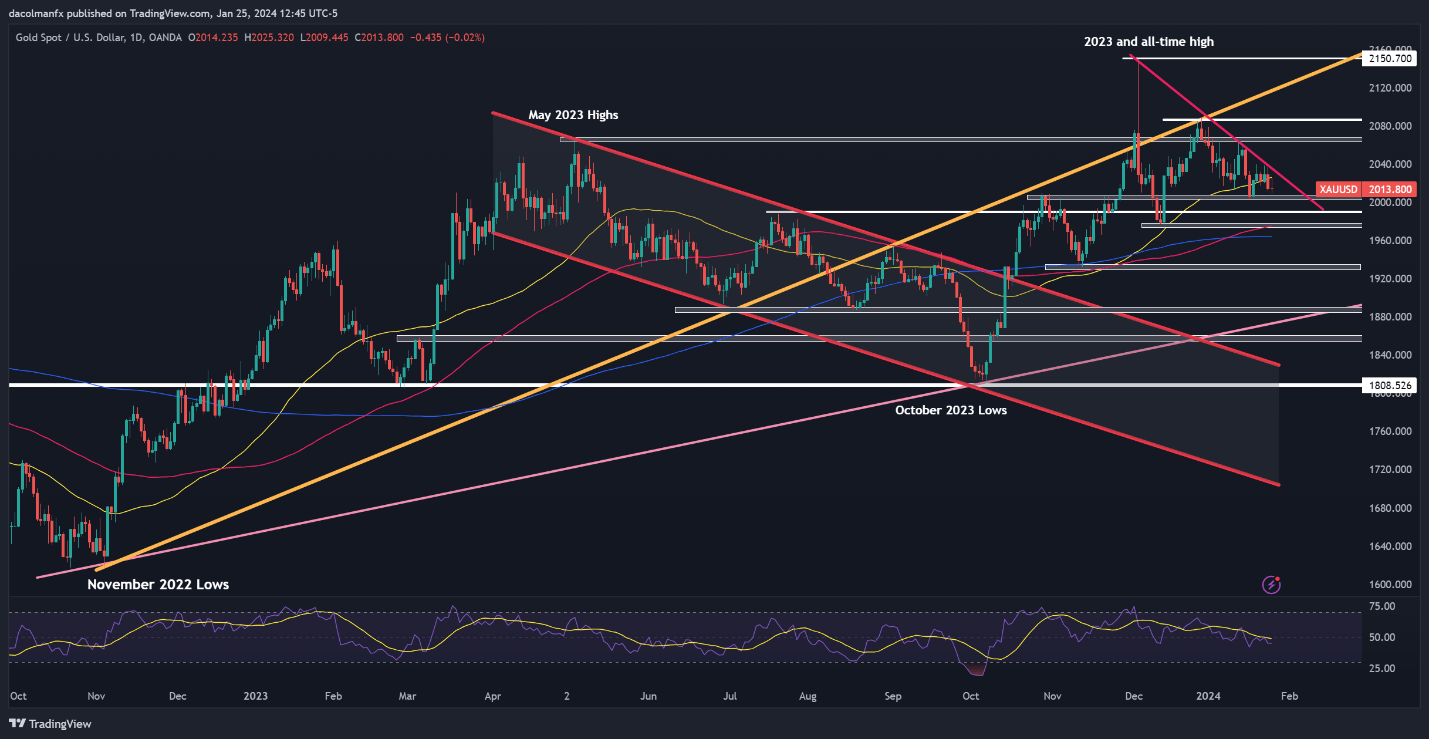
Task: Click 1640.000 on the price axis
Action: [1391, 546]
